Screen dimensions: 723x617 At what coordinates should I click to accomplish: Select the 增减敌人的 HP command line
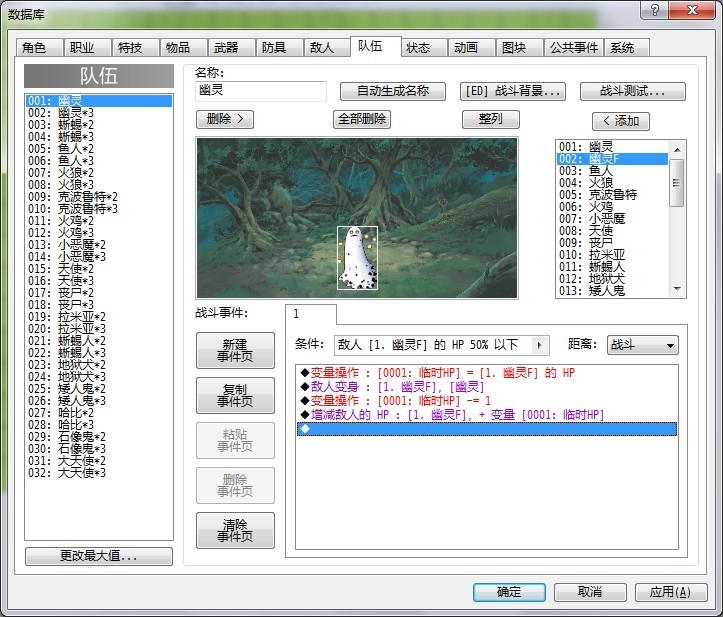coord(487,415)
